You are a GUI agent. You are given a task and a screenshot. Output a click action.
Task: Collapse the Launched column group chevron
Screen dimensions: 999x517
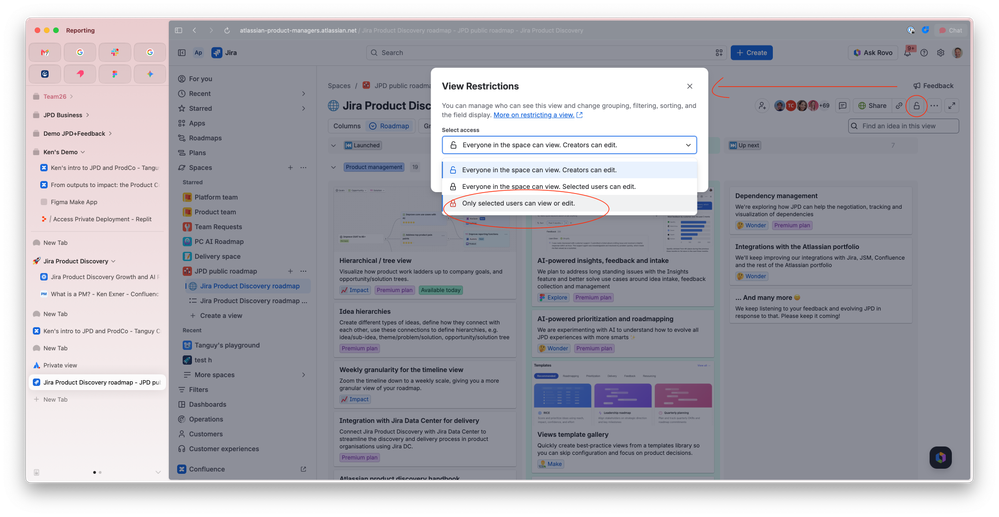pos(333,145)
